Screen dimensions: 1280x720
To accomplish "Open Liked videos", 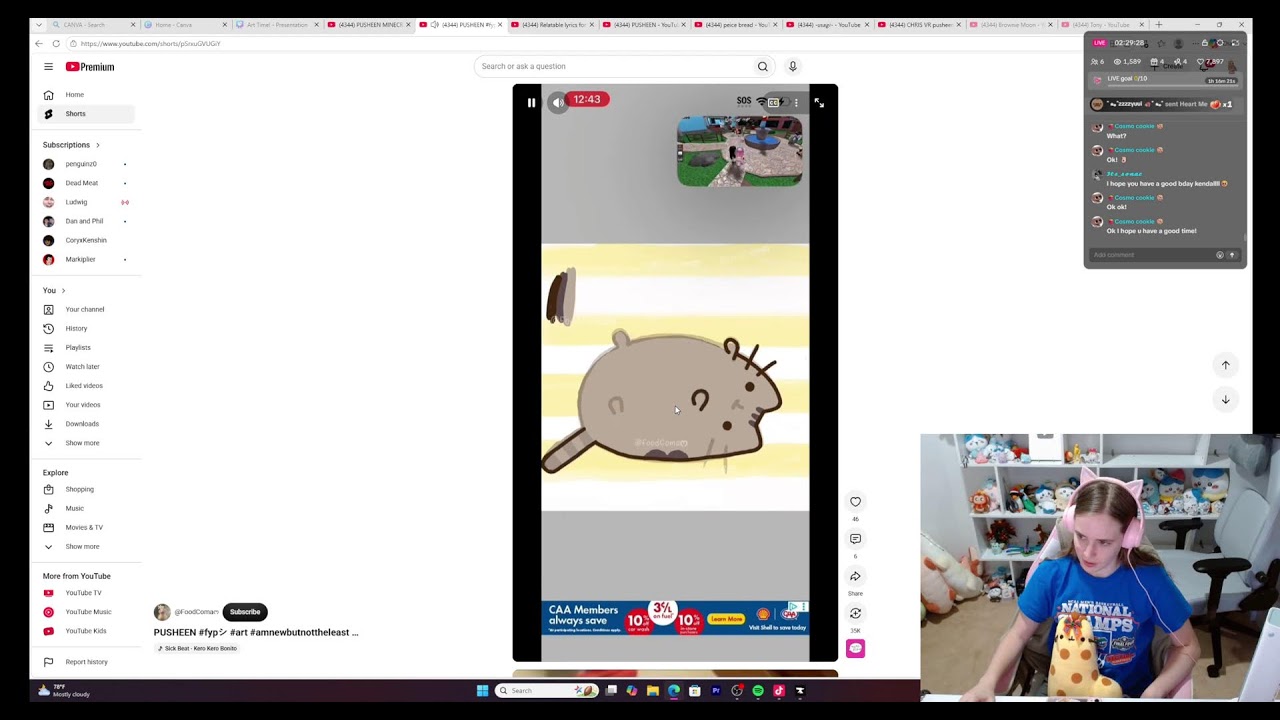I will [86, 386].
